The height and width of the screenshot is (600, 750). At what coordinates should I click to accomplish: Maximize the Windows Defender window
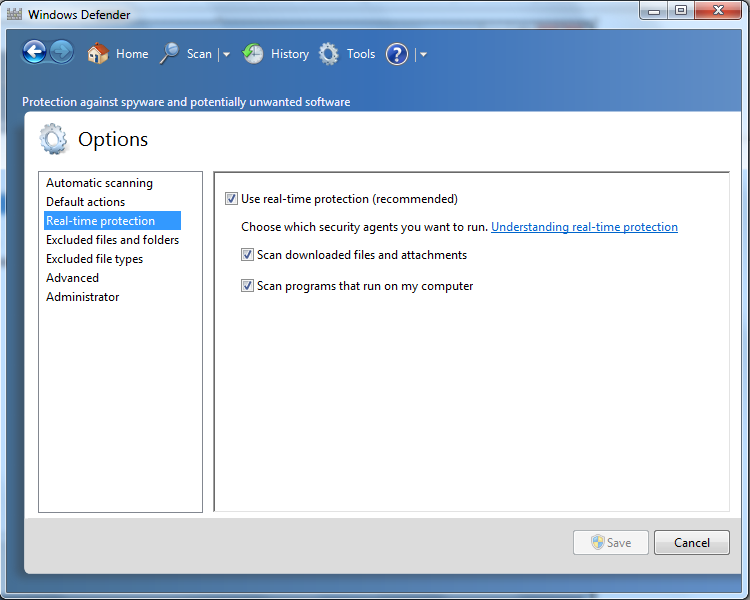point(681,11)
